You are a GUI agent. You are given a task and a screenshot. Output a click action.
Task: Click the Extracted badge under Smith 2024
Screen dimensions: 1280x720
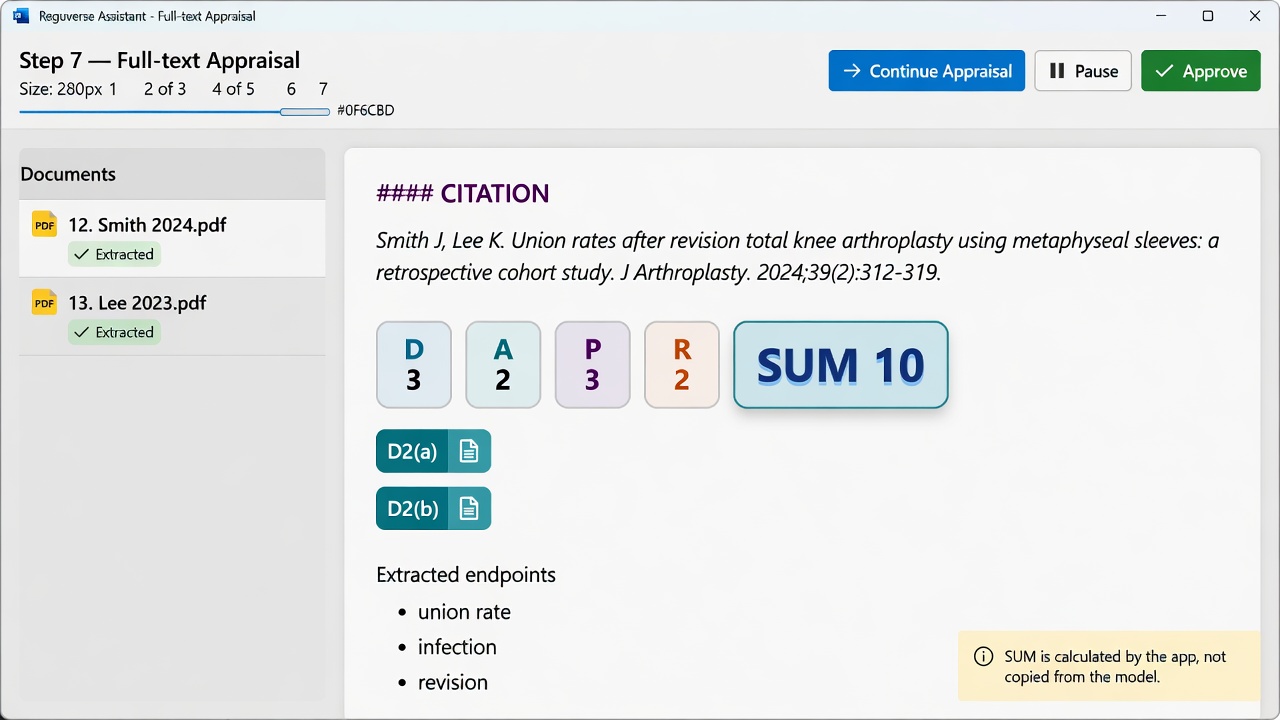pos(114,254)
